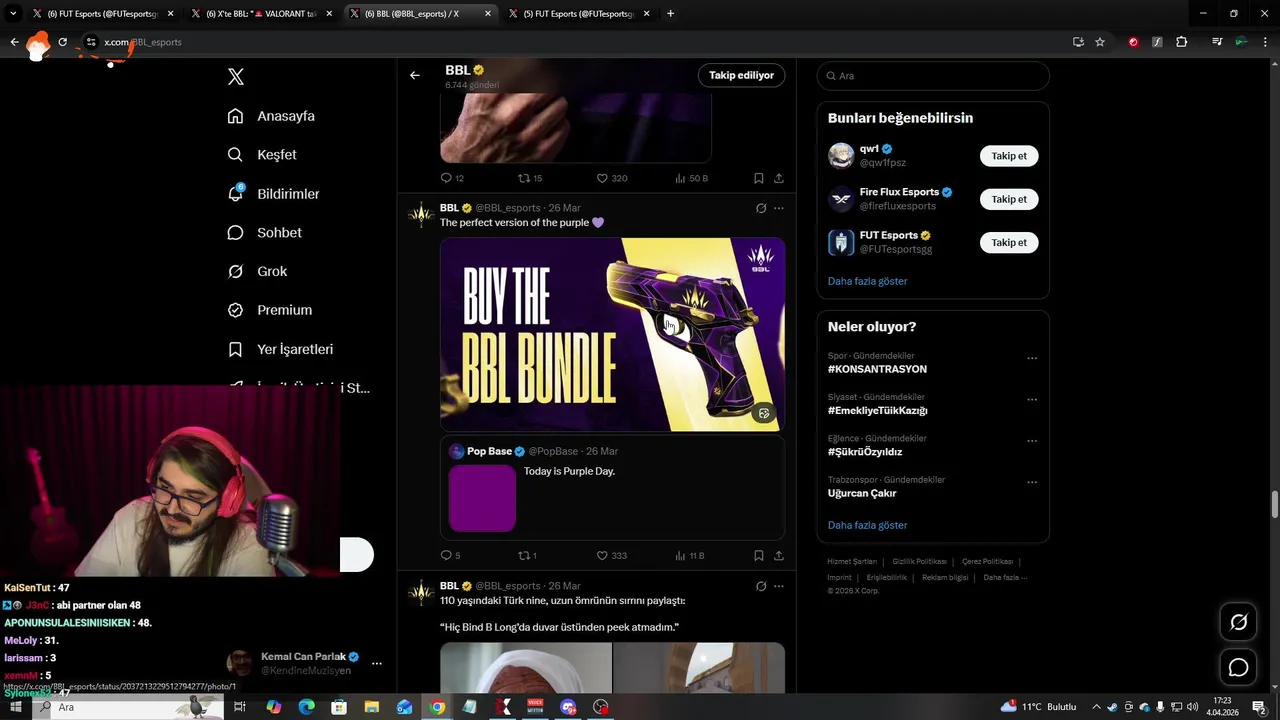1280x720 pixels.
Task: Open Gizlilik Politikası footer link
Action: click(x=919, y=562)
